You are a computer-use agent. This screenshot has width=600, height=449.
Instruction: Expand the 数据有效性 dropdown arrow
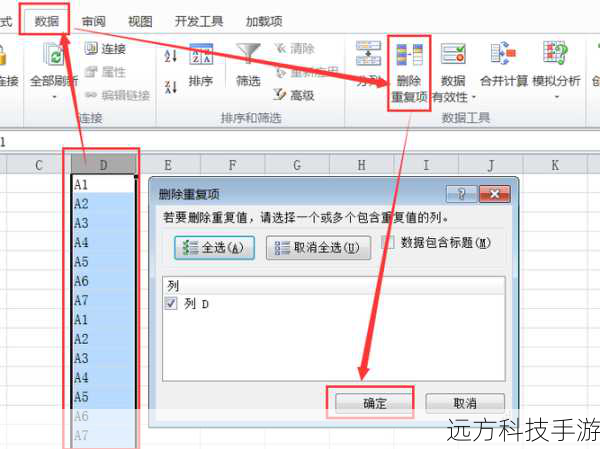pyautogui.click(x=474, y=97)
